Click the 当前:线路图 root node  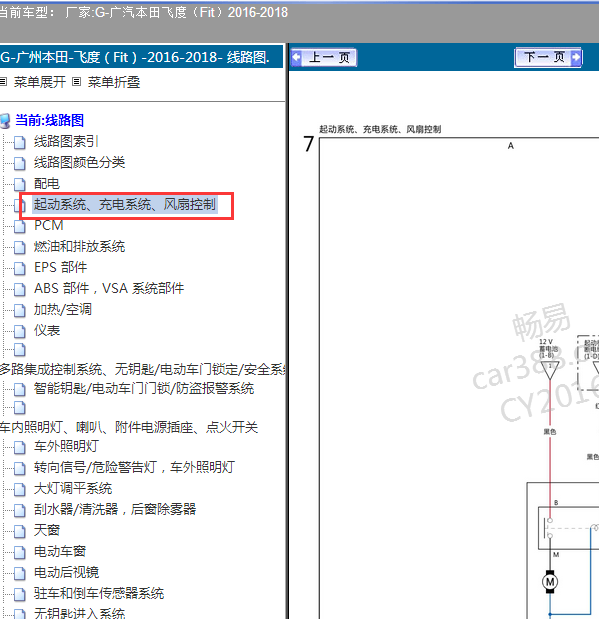[x=49, y=120]
